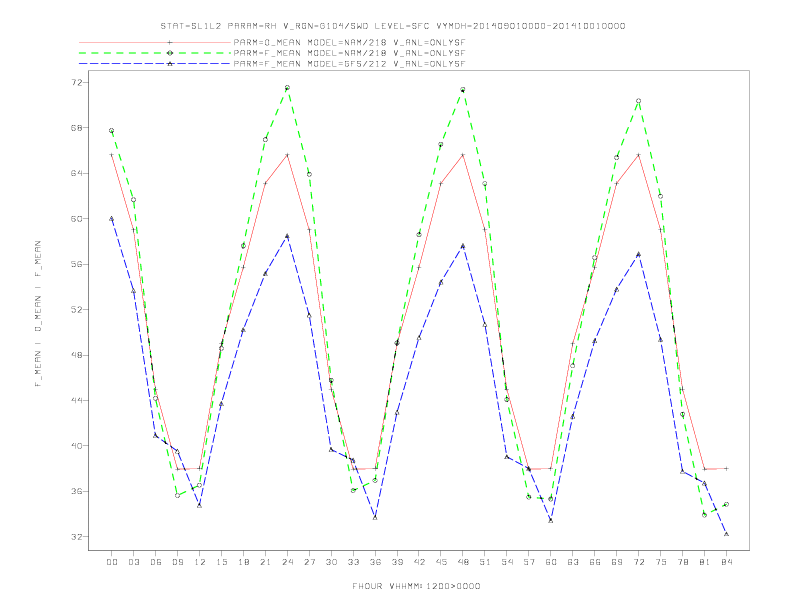Image resolution: width=792 pixels, height=612 pixels.
Task: Click x-axis tick label 60
Action: pos(551,562)
